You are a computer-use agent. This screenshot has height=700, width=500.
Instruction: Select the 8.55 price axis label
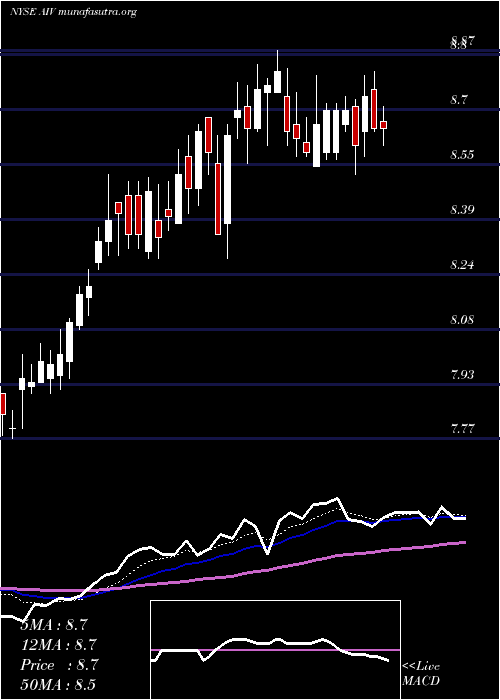462,155
